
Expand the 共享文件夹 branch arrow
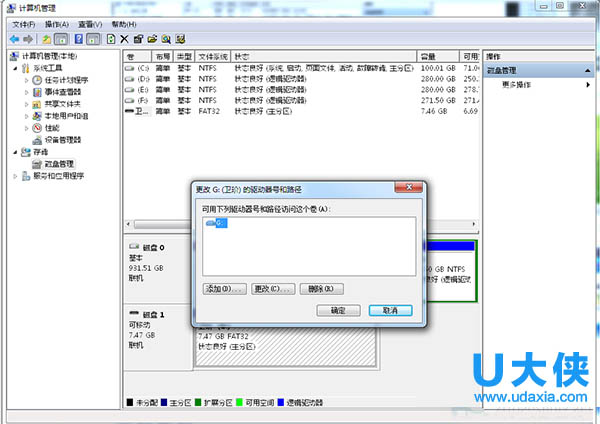click(x=26, y=104)
